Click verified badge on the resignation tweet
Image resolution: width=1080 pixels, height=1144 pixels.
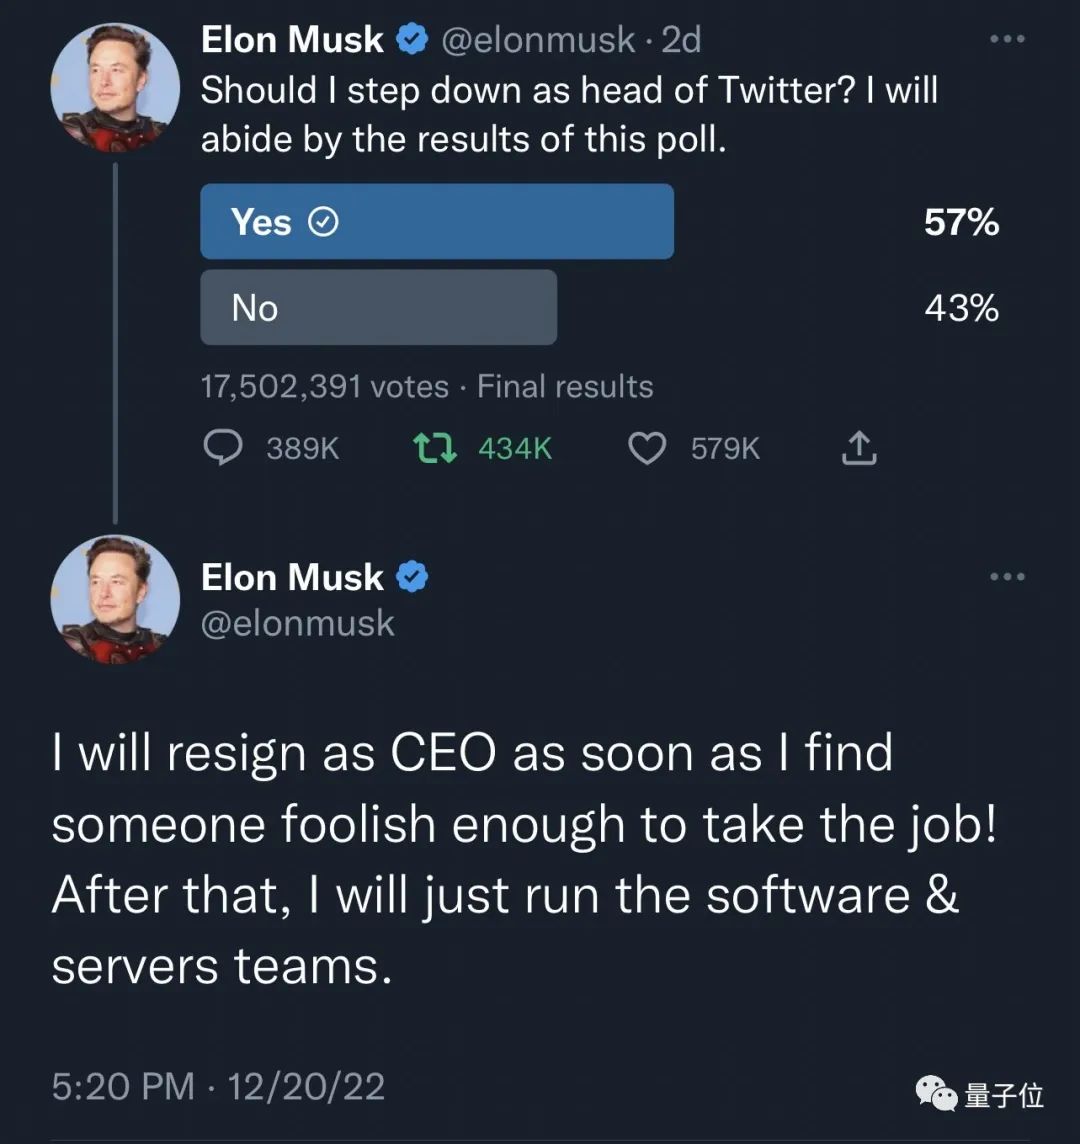pyautogui.click(x=412, y=577)
